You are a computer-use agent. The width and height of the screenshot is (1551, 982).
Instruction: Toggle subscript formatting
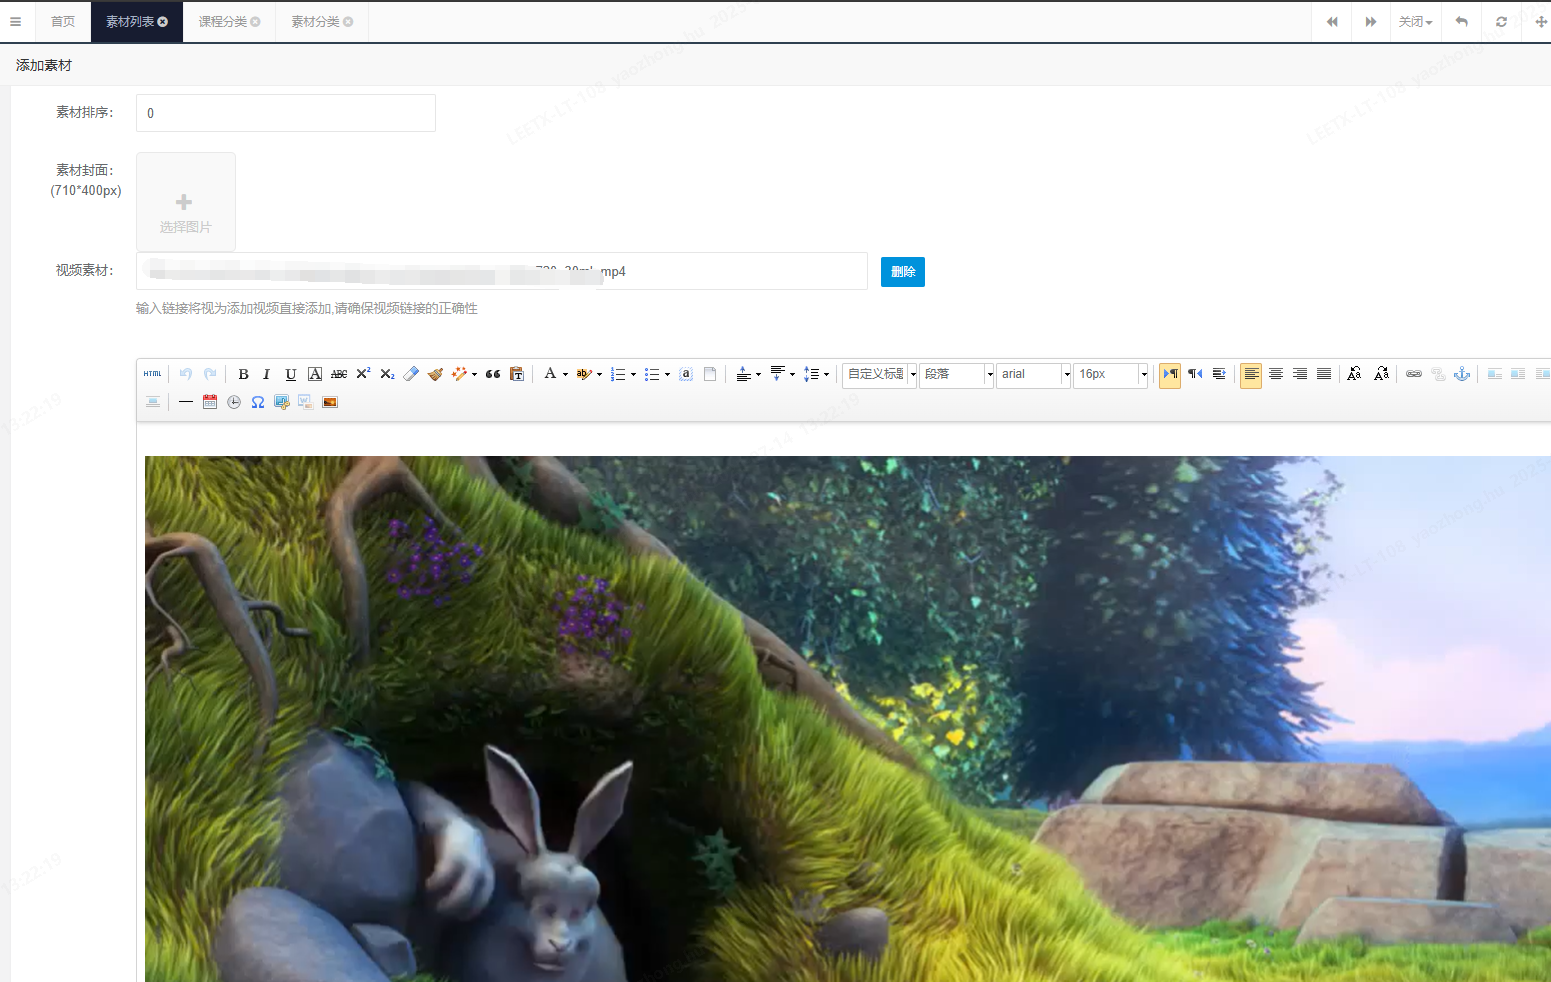[387, 374]
